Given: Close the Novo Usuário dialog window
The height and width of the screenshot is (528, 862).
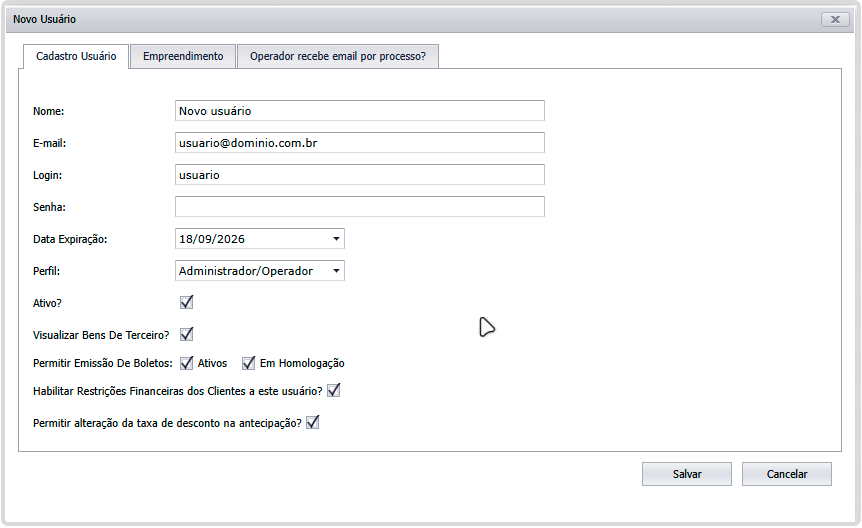Looking at the screenshot, I should click(834, 19).
